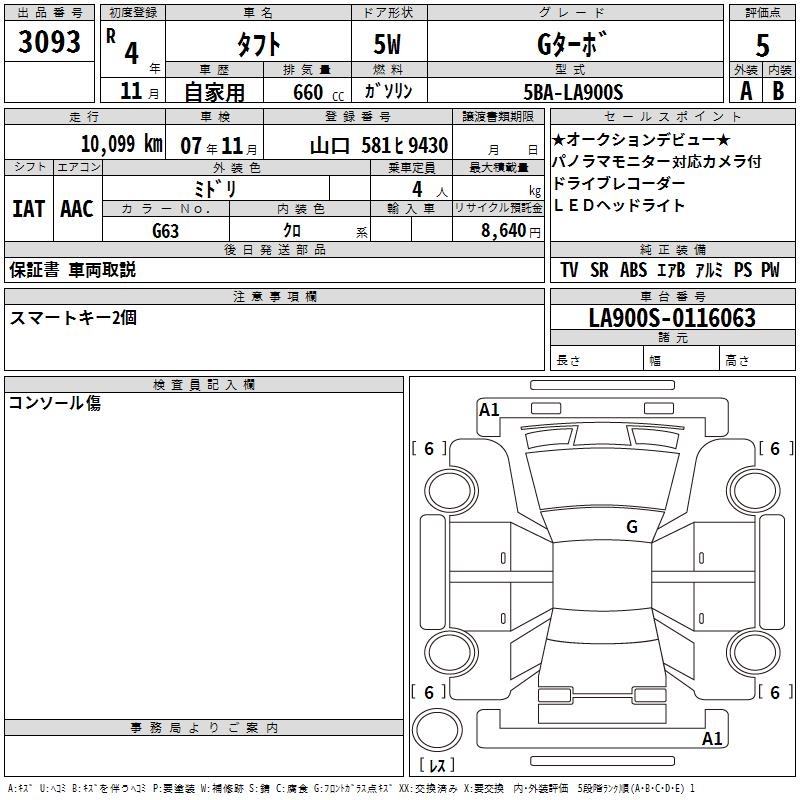Select overall evaluation score 5
The image size is (800, 800).
762,46
